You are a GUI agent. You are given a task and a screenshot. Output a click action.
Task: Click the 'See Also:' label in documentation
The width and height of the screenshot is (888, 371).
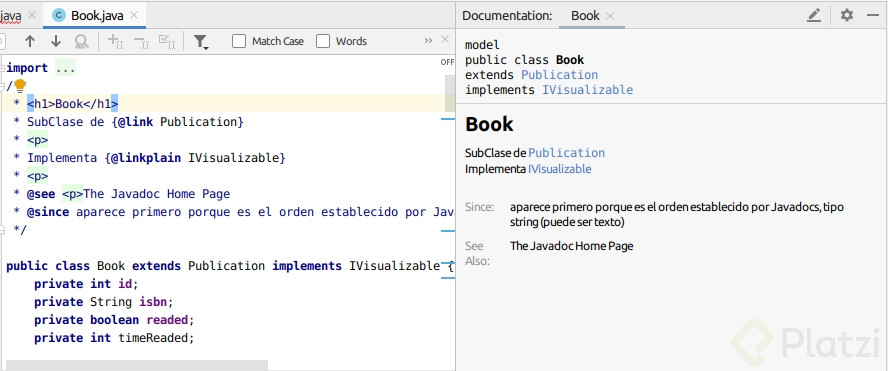(x=477, y=253)
